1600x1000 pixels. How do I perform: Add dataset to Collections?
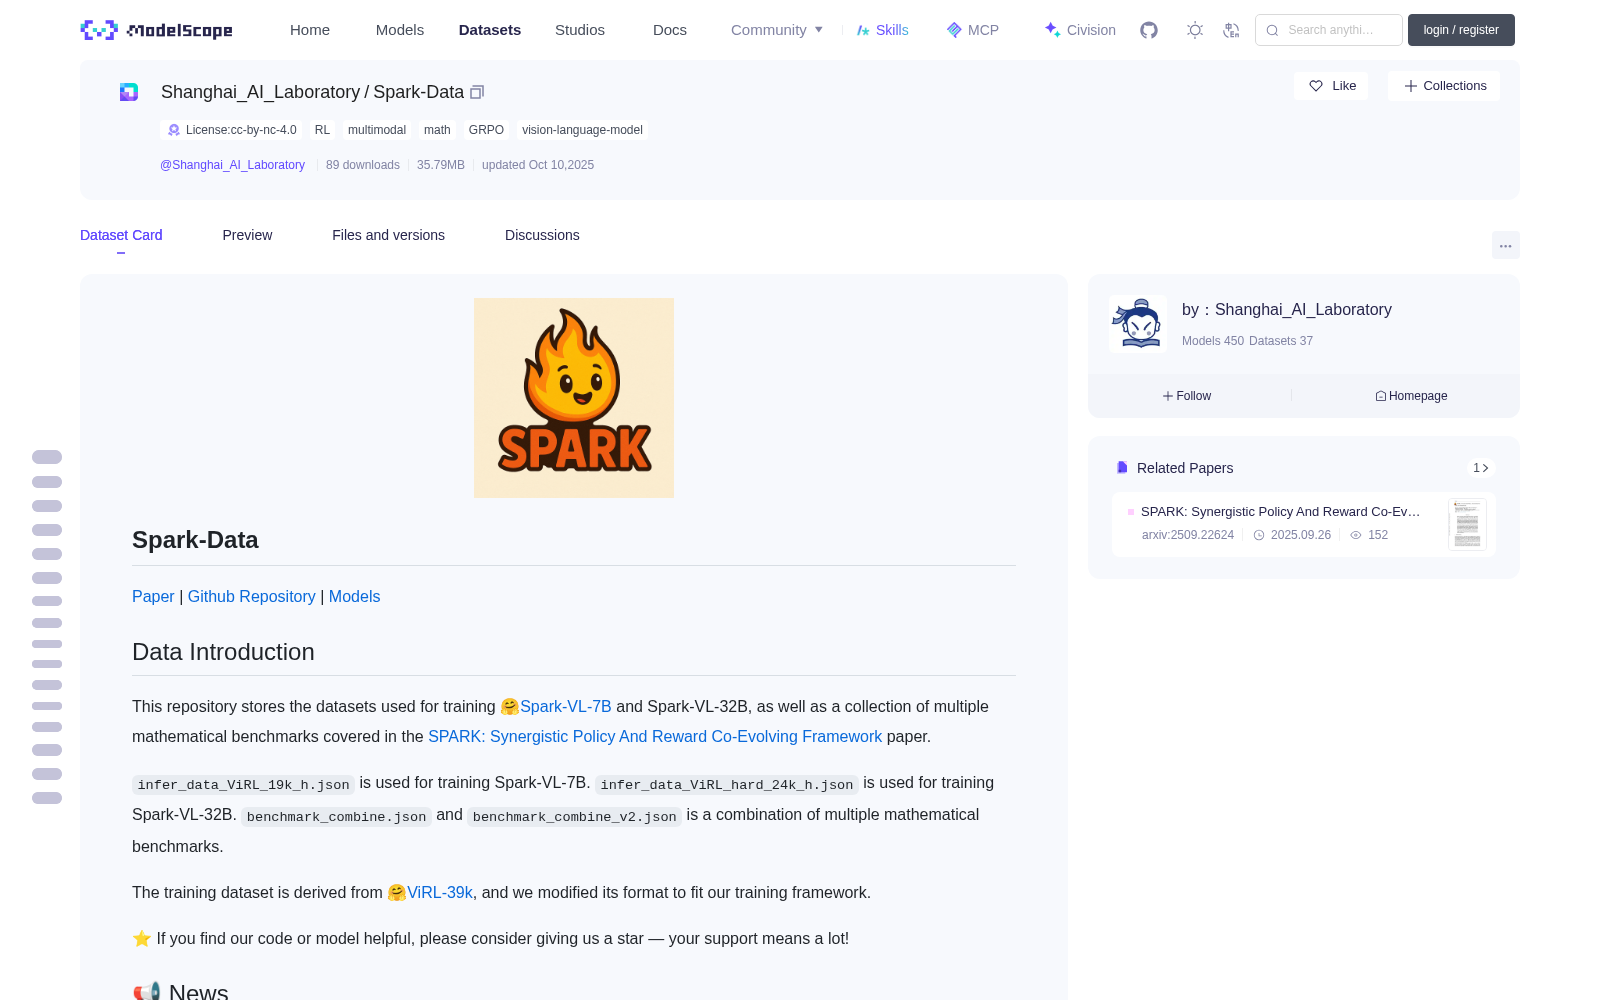click(1444, 86)
